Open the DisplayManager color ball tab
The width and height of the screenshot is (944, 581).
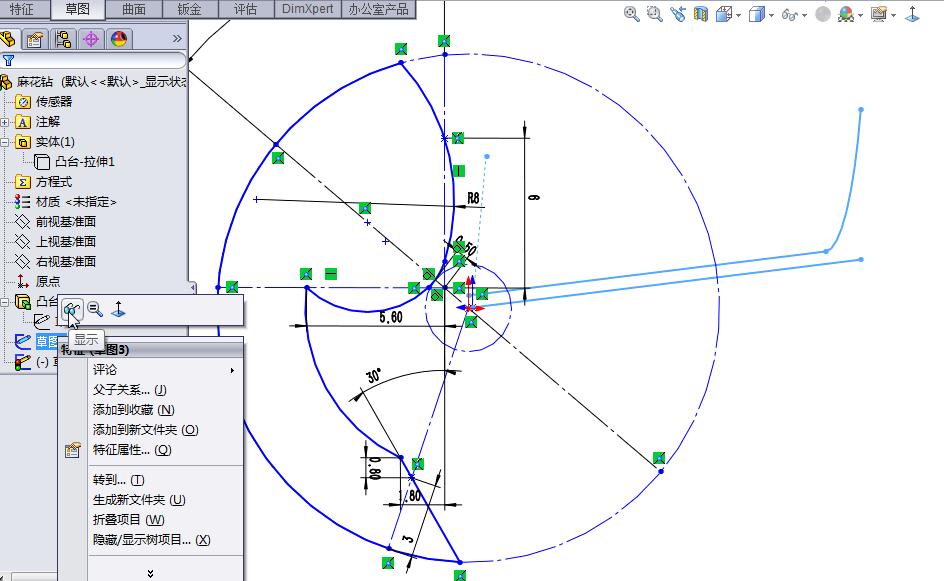point(119,40)
